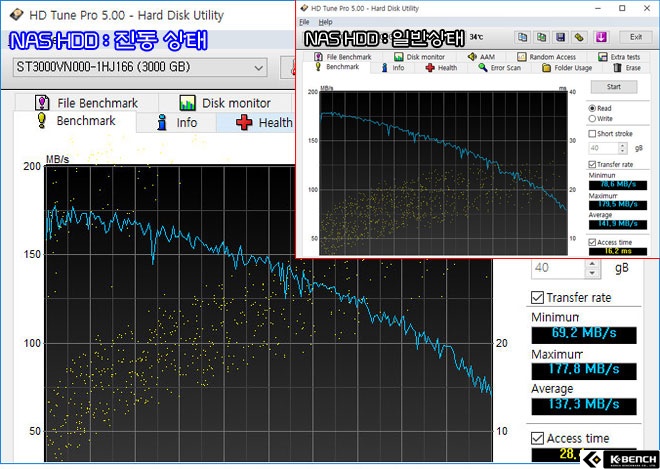Toggle Access time checkbox in large window
The width and height of the screenshot is (660, 469).
tap(537, 438)
